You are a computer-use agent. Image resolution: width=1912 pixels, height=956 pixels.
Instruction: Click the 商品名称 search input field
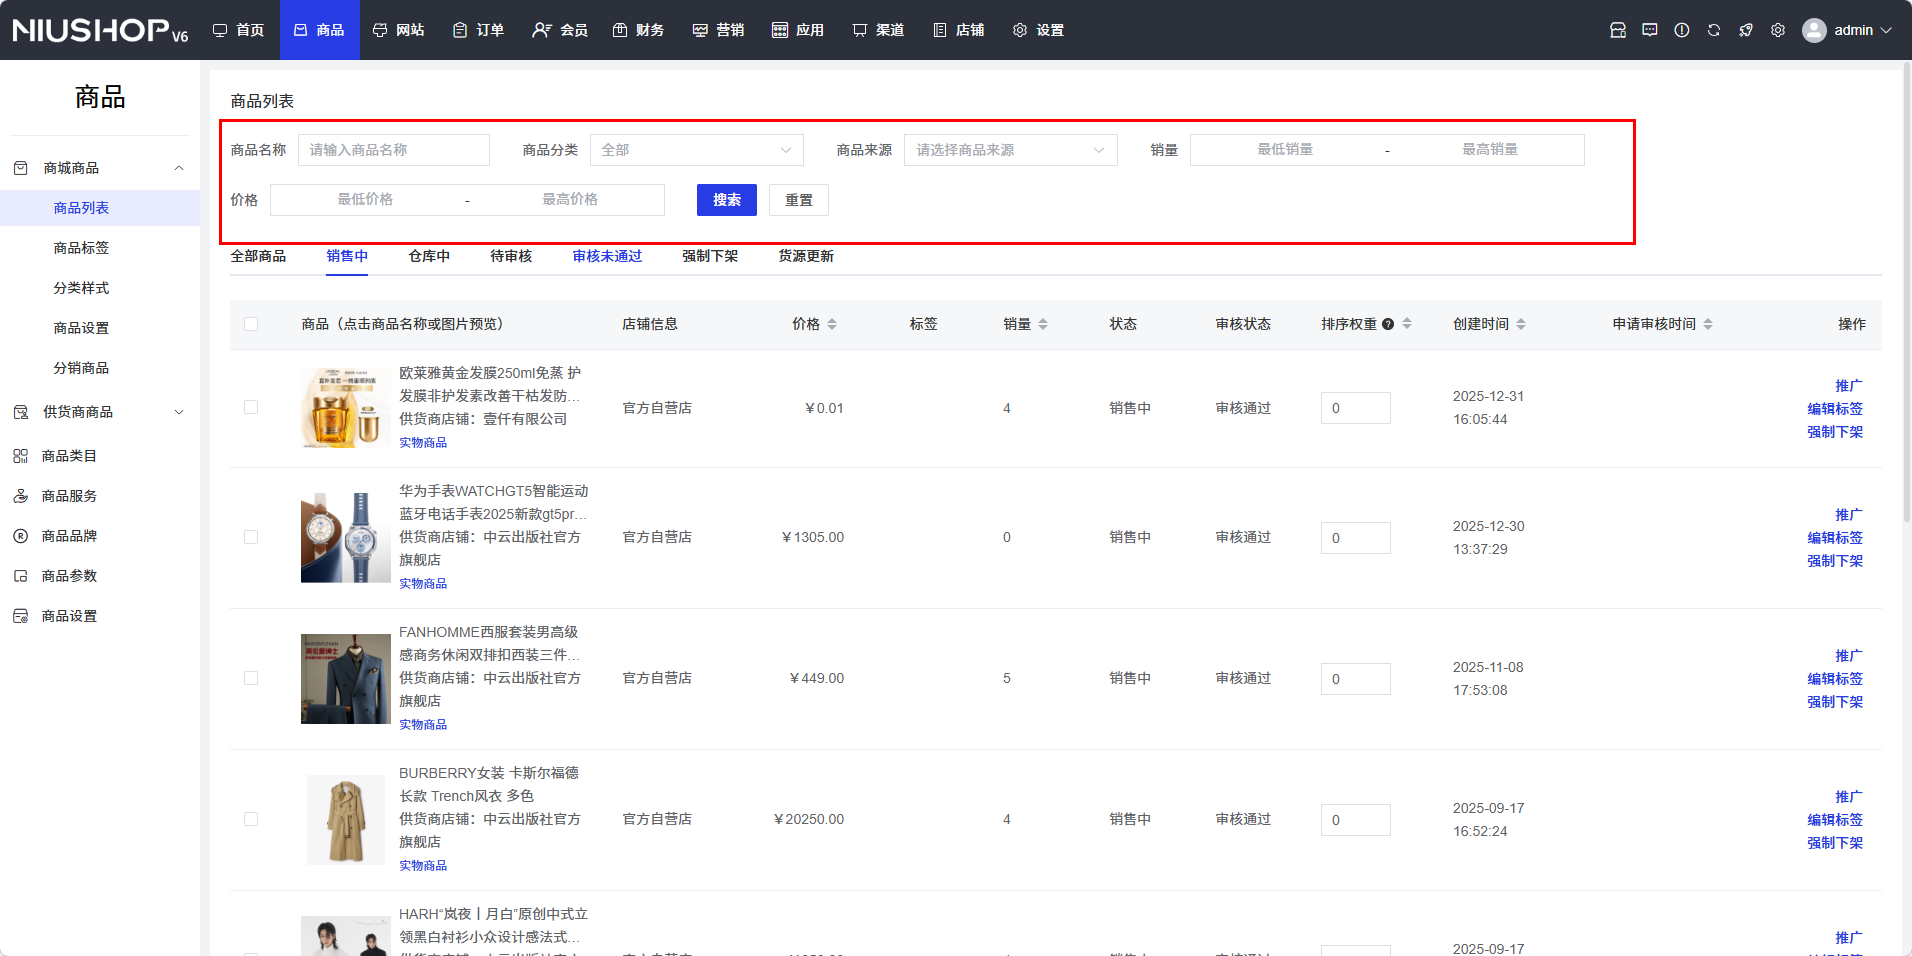pyautogui.click(x=393, y=150)
